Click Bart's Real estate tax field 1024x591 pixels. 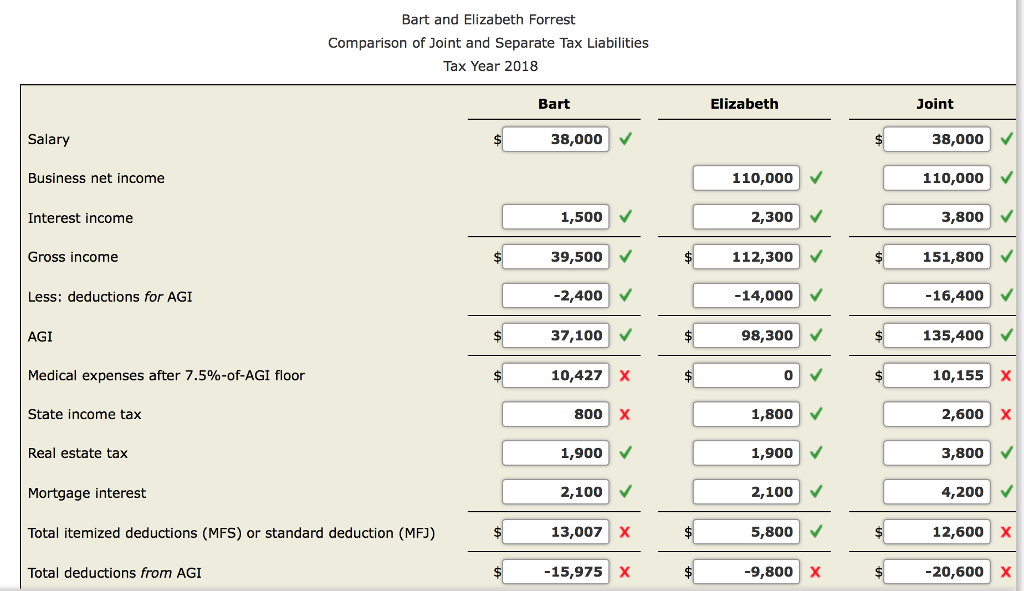pyautogui.click(x=555, y=453)
